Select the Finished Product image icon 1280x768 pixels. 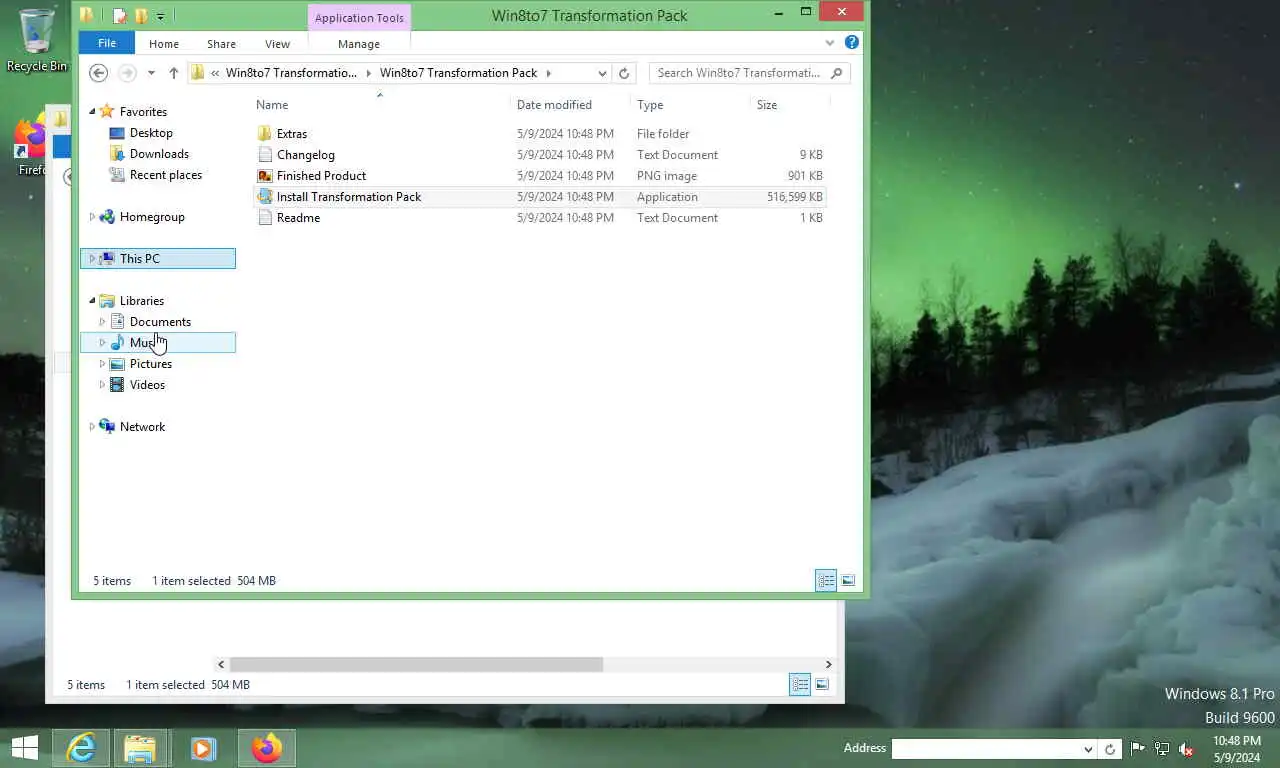point(264,176)
